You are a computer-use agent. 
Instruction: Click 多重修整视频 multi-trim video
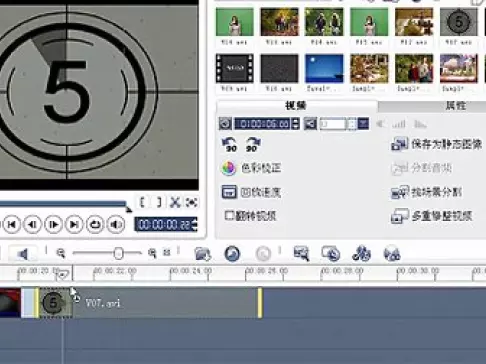[432, 216]
